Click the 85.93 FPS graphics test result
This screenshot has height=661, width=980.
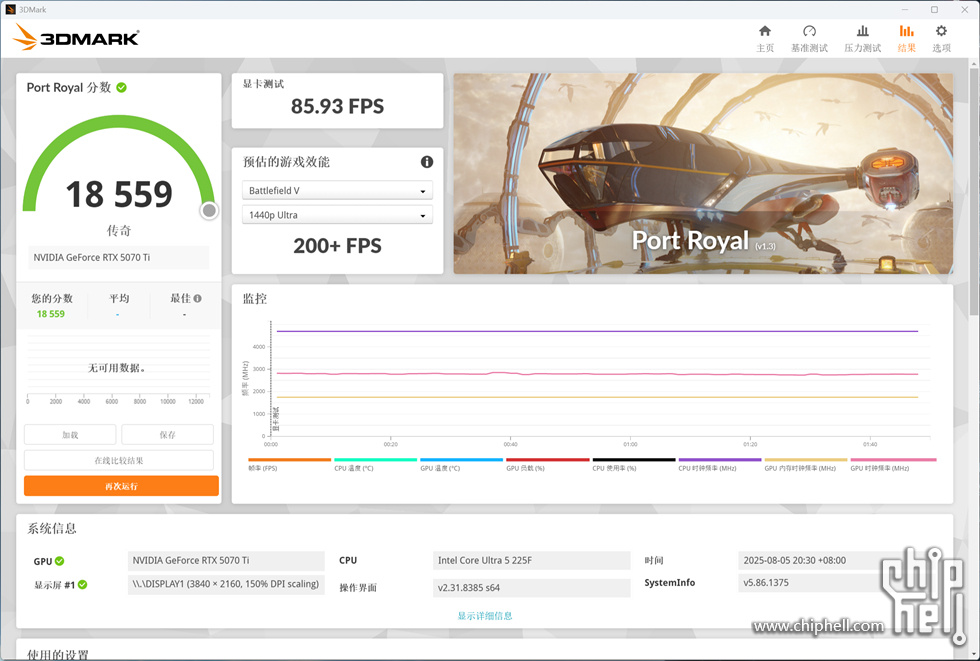click(338, 106)
